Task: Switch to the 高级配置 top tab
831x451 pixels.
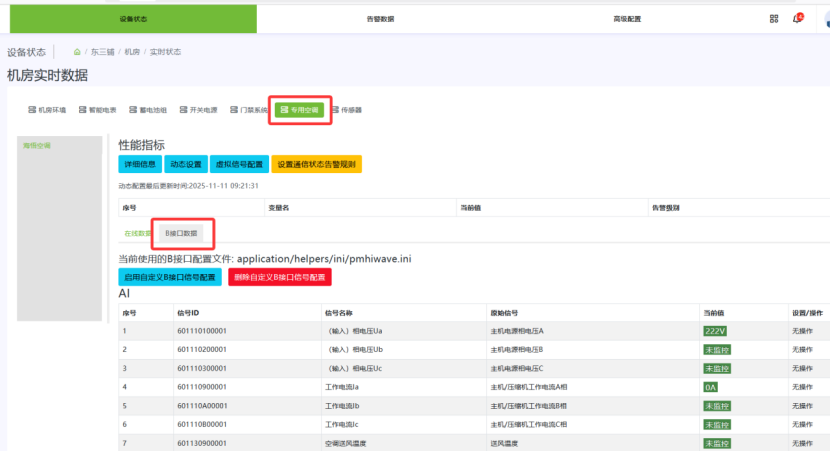Action: coord(627,19)
